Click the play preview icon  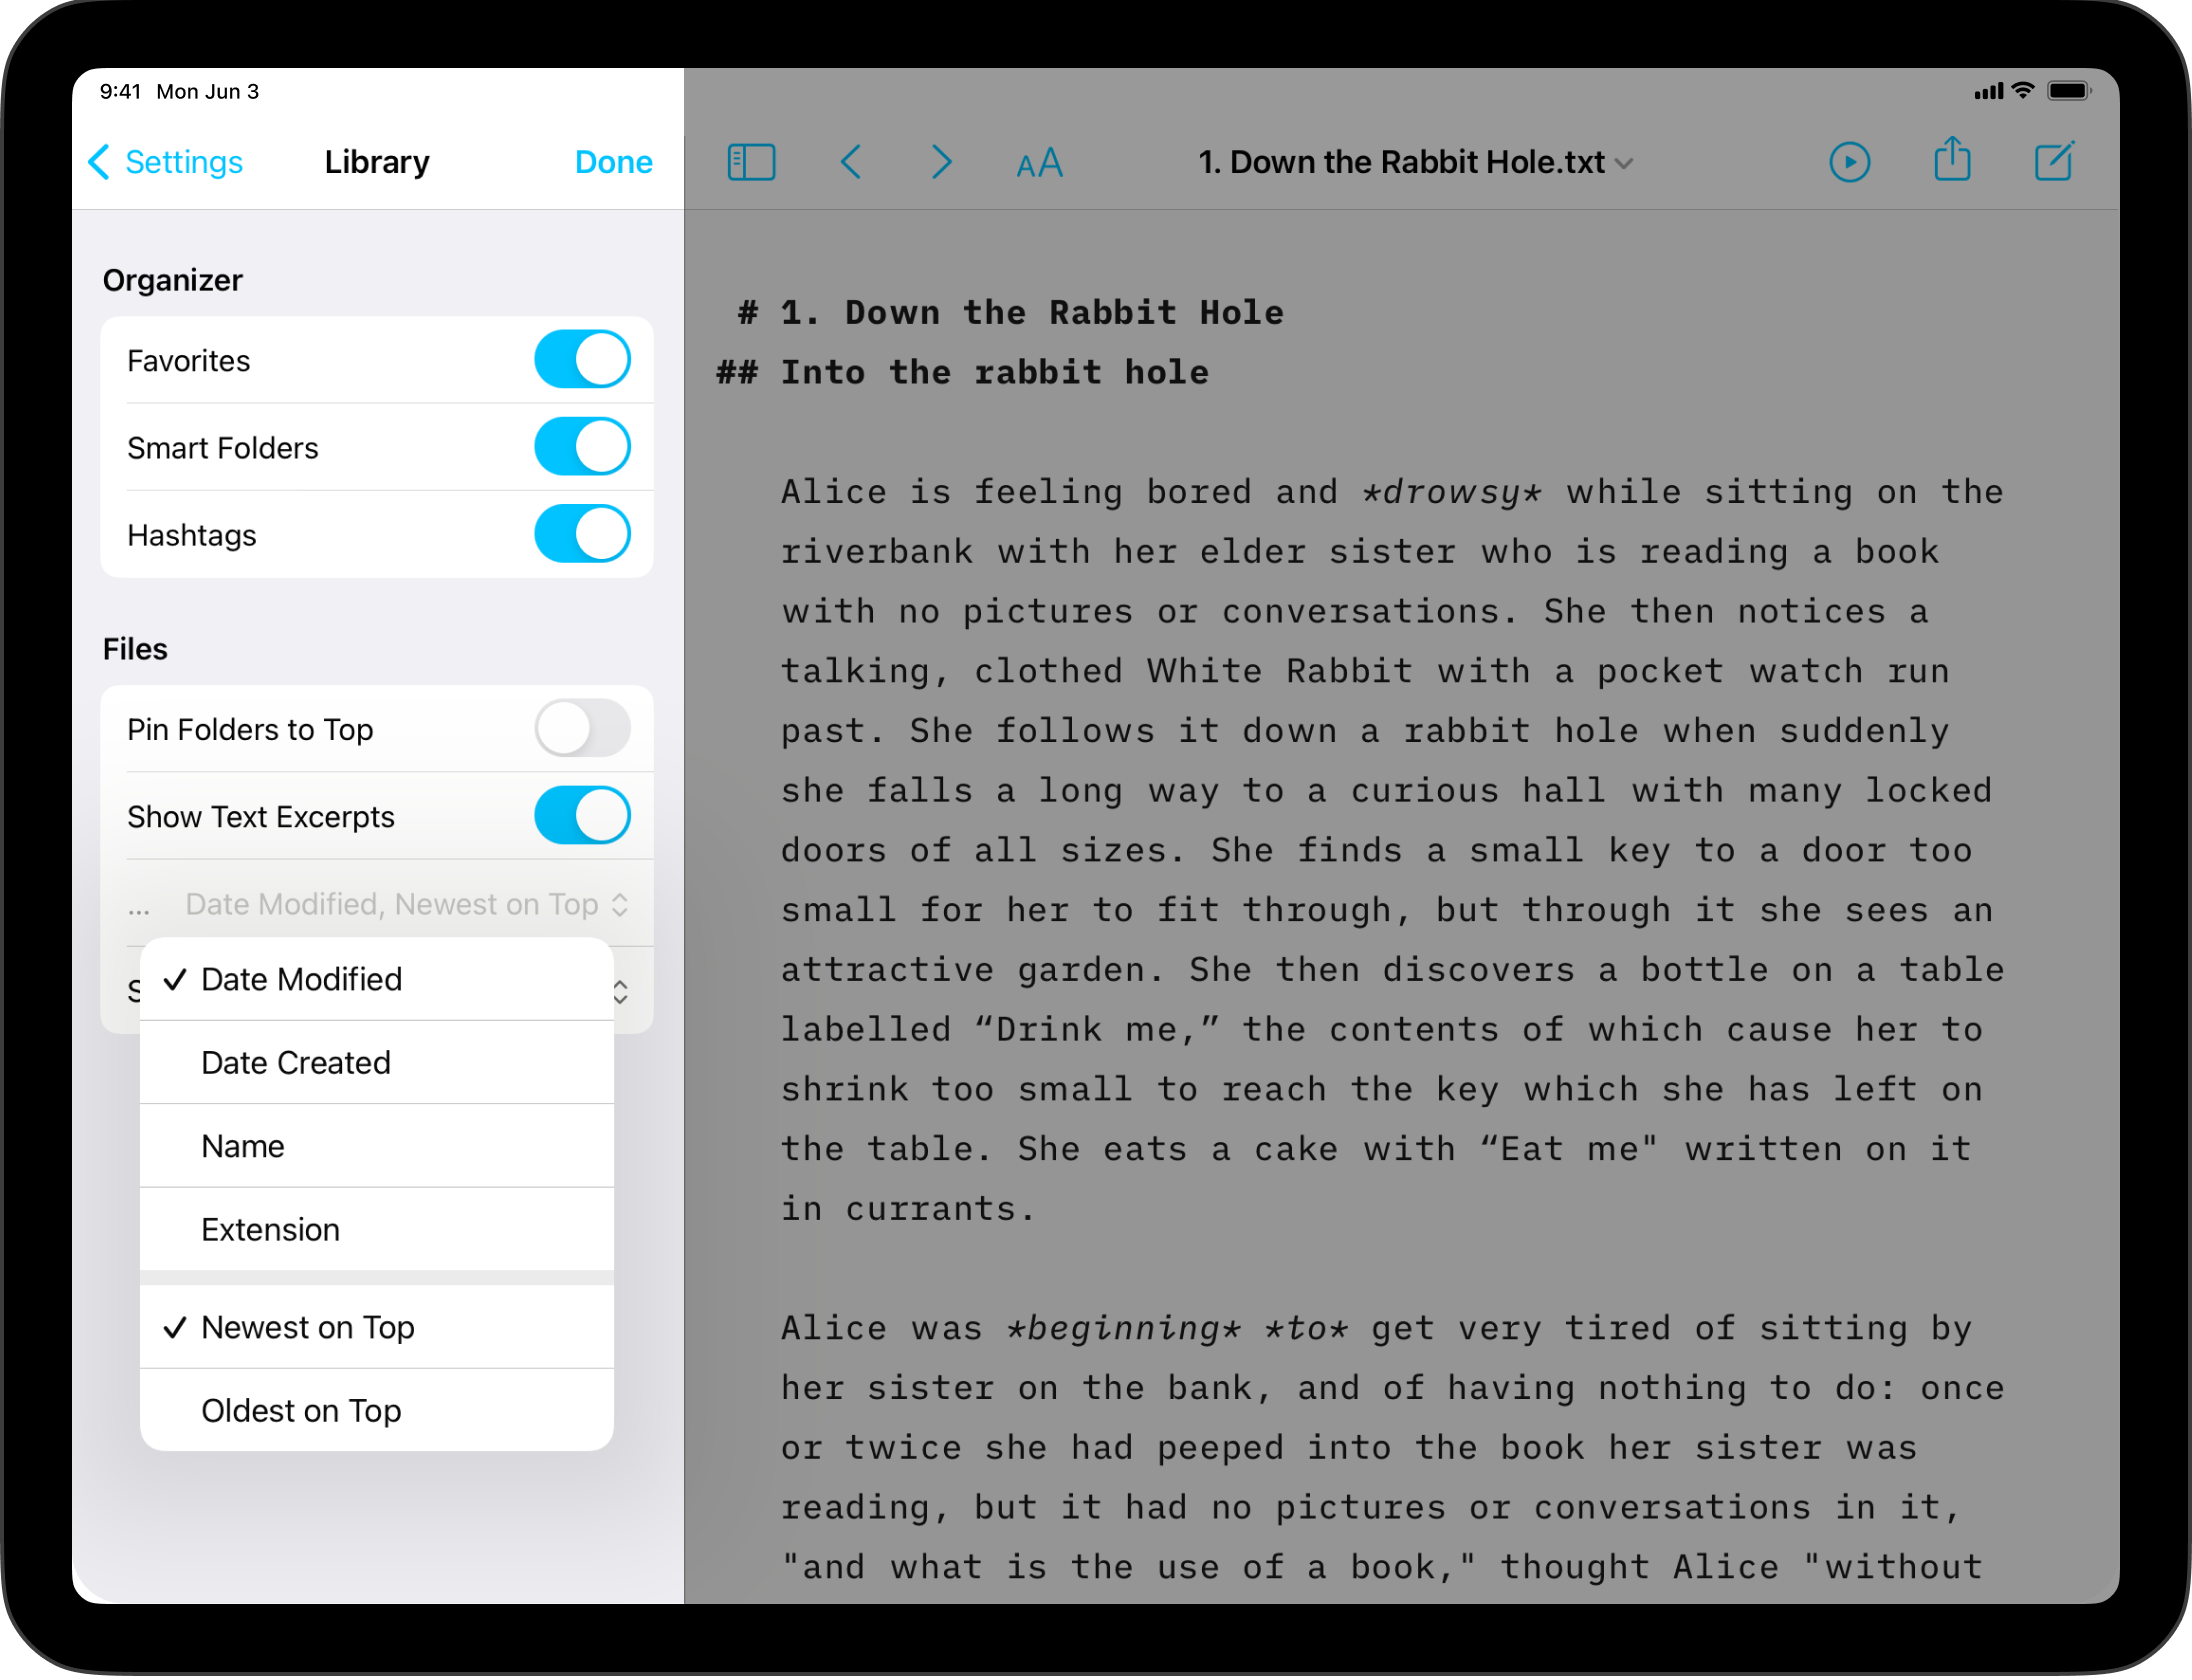[1850, 161]
